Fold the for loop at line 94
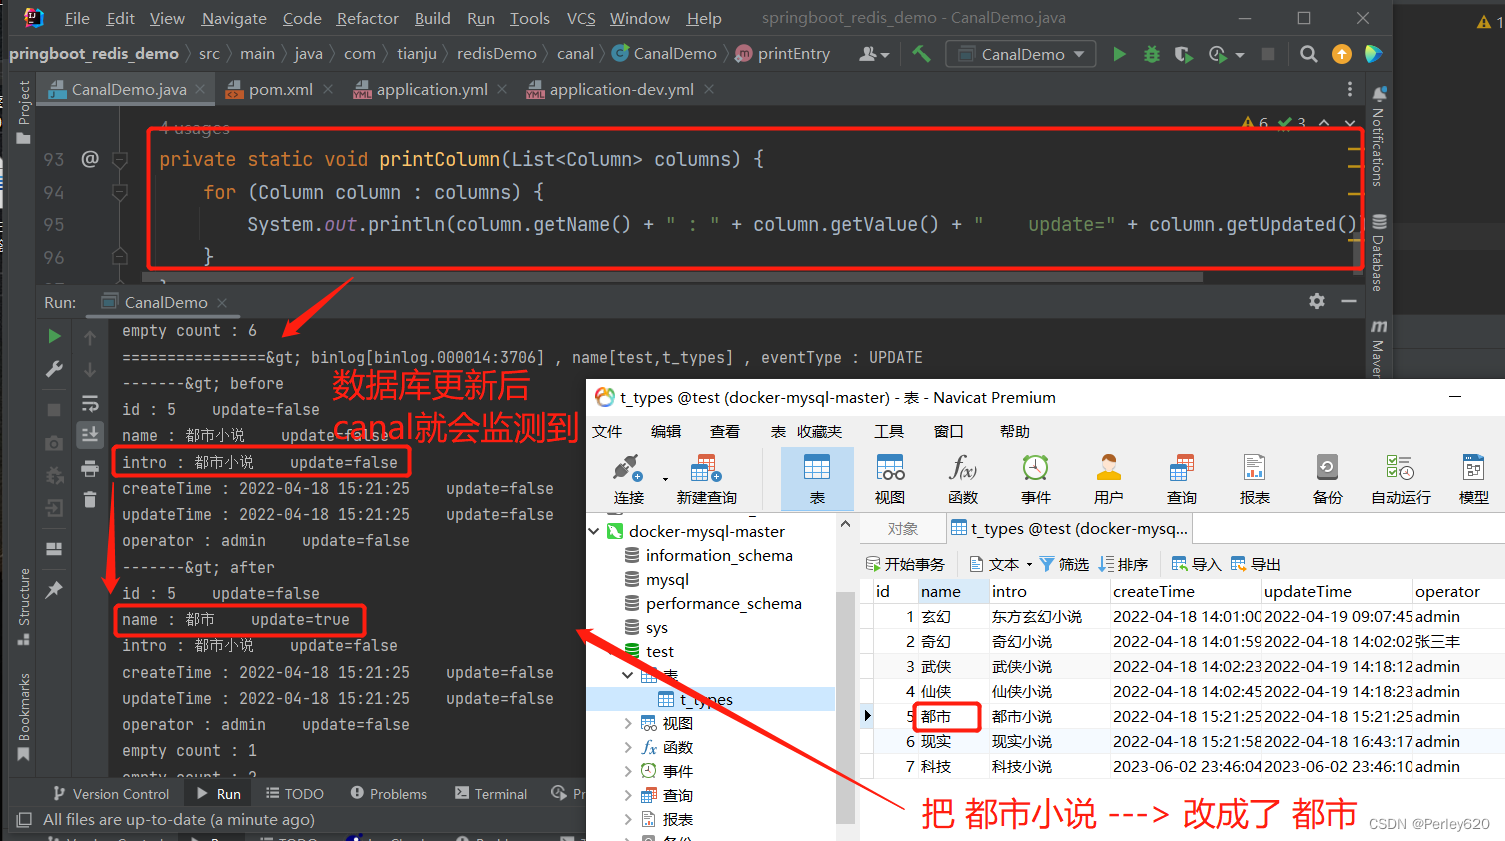The width and height of the screenshot is (1505, 841). coord(120,191)
